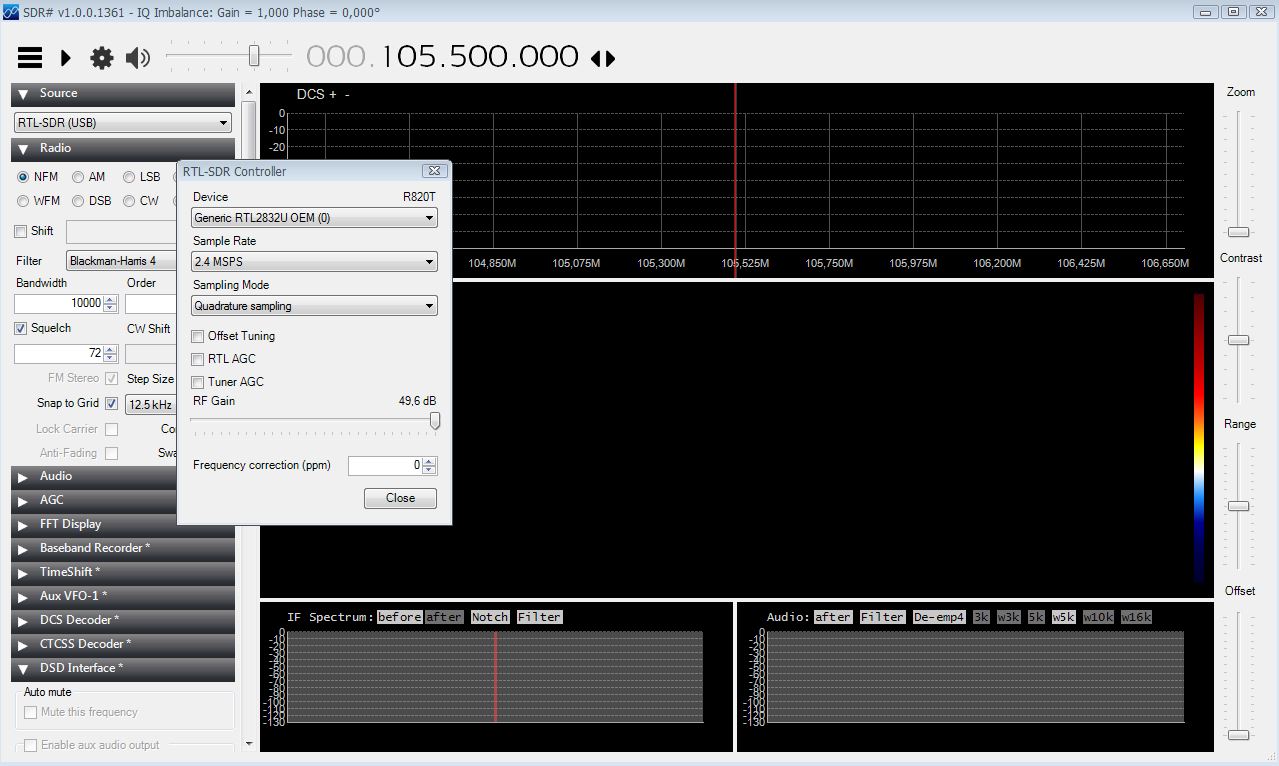
Task: Mute audio with the speaker icon
Action: pyautogui.click(x=138, y=58)
